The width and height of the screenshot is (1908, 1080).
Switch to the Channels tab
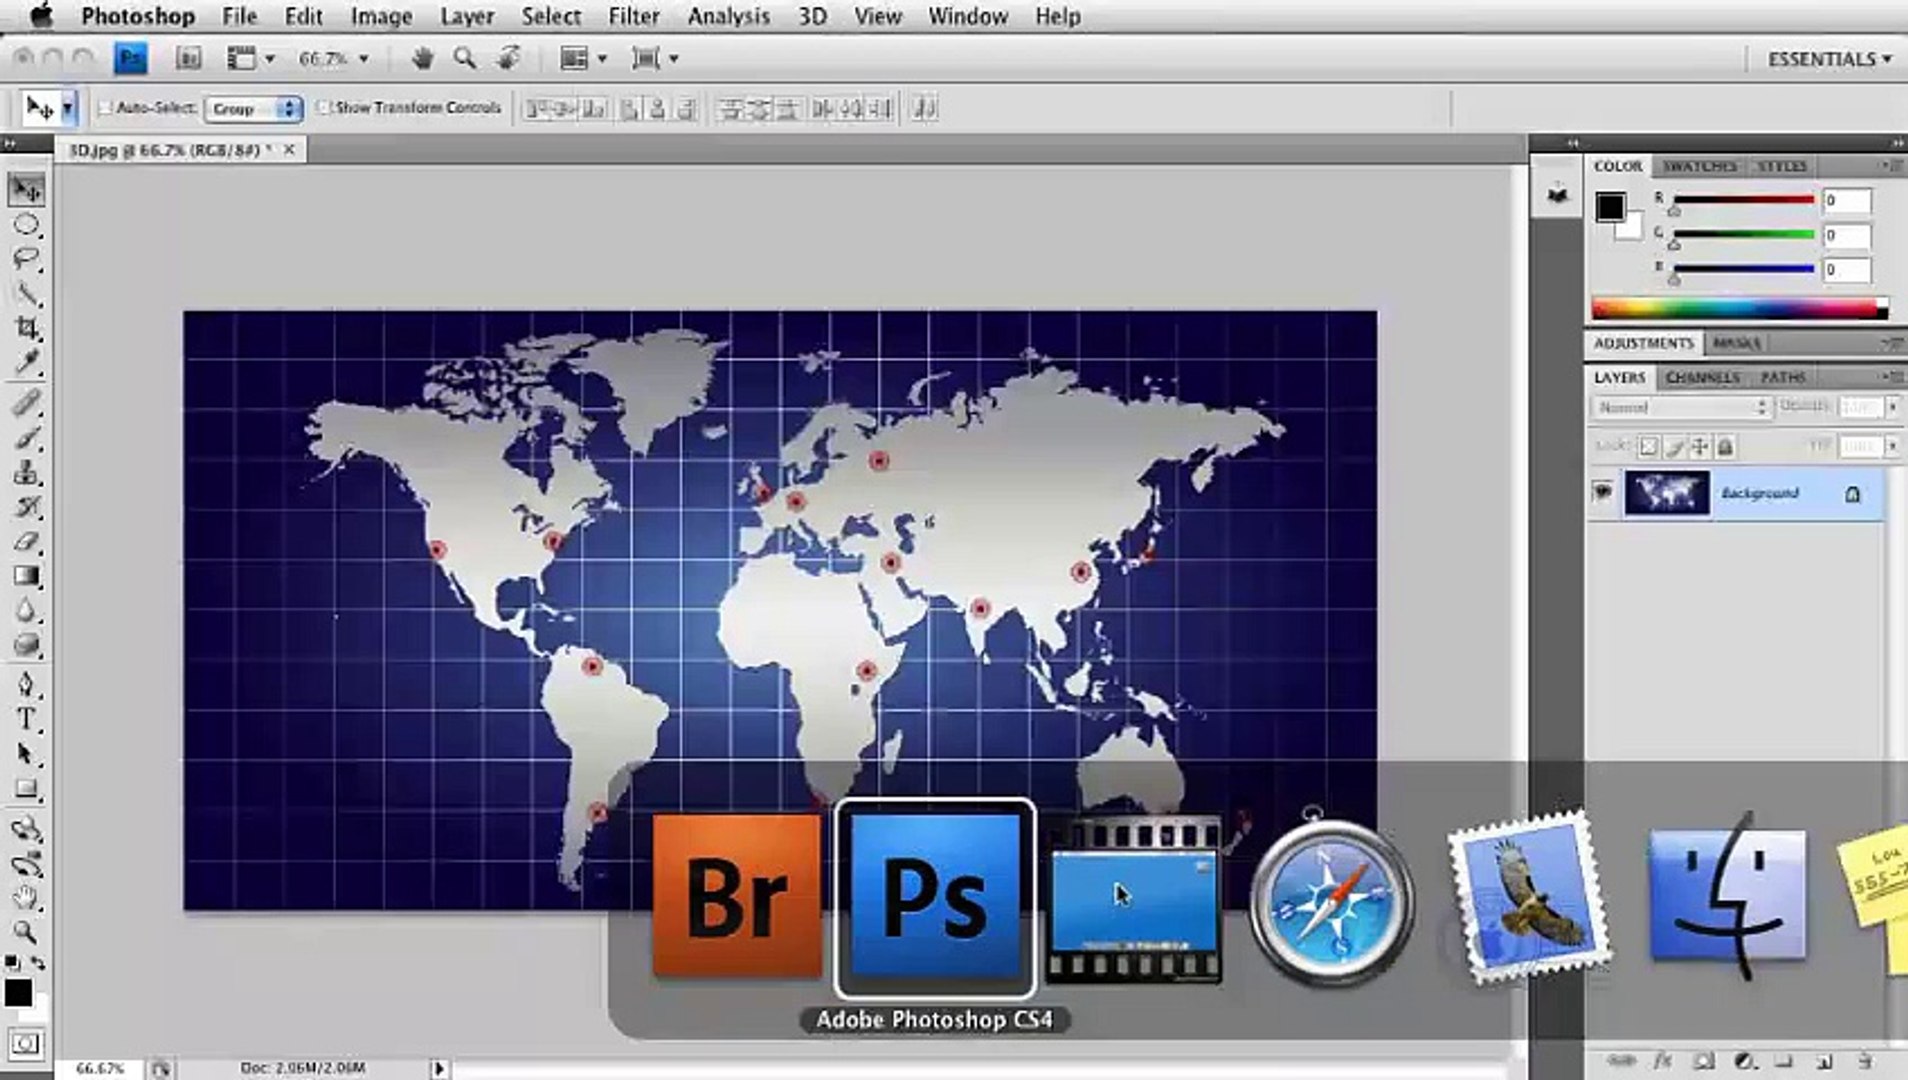1702,377
